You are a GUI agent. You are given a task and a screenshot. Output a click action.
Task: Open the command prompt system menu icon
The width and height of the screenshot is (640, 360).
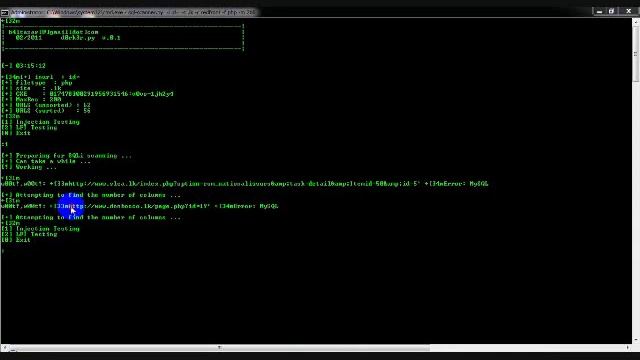(5, 12)
